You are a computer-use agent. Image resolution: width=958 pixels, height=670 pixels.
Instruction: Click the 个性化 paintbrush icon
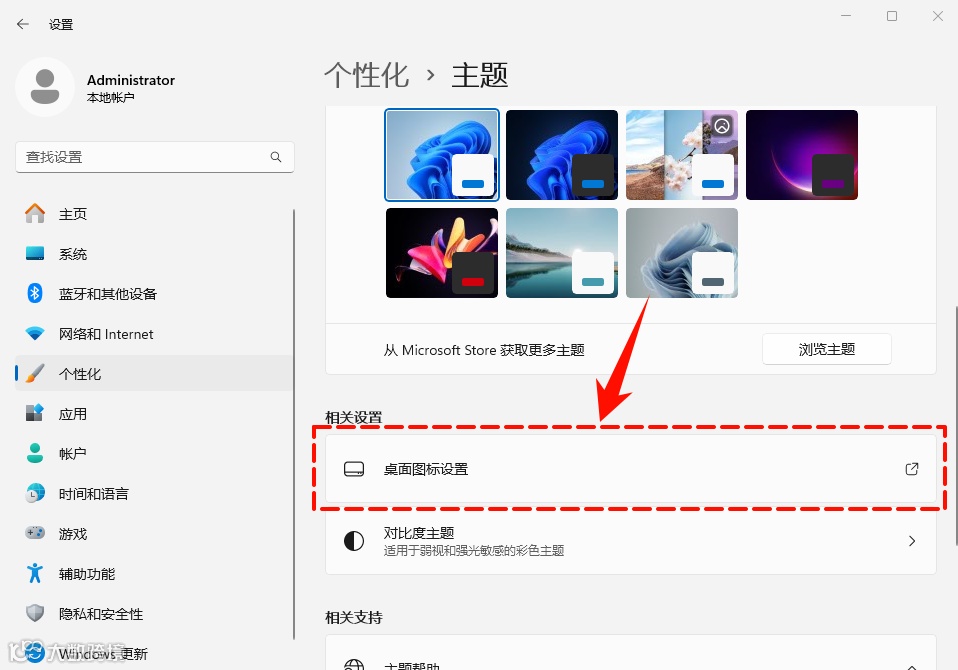tap(35, 373)
